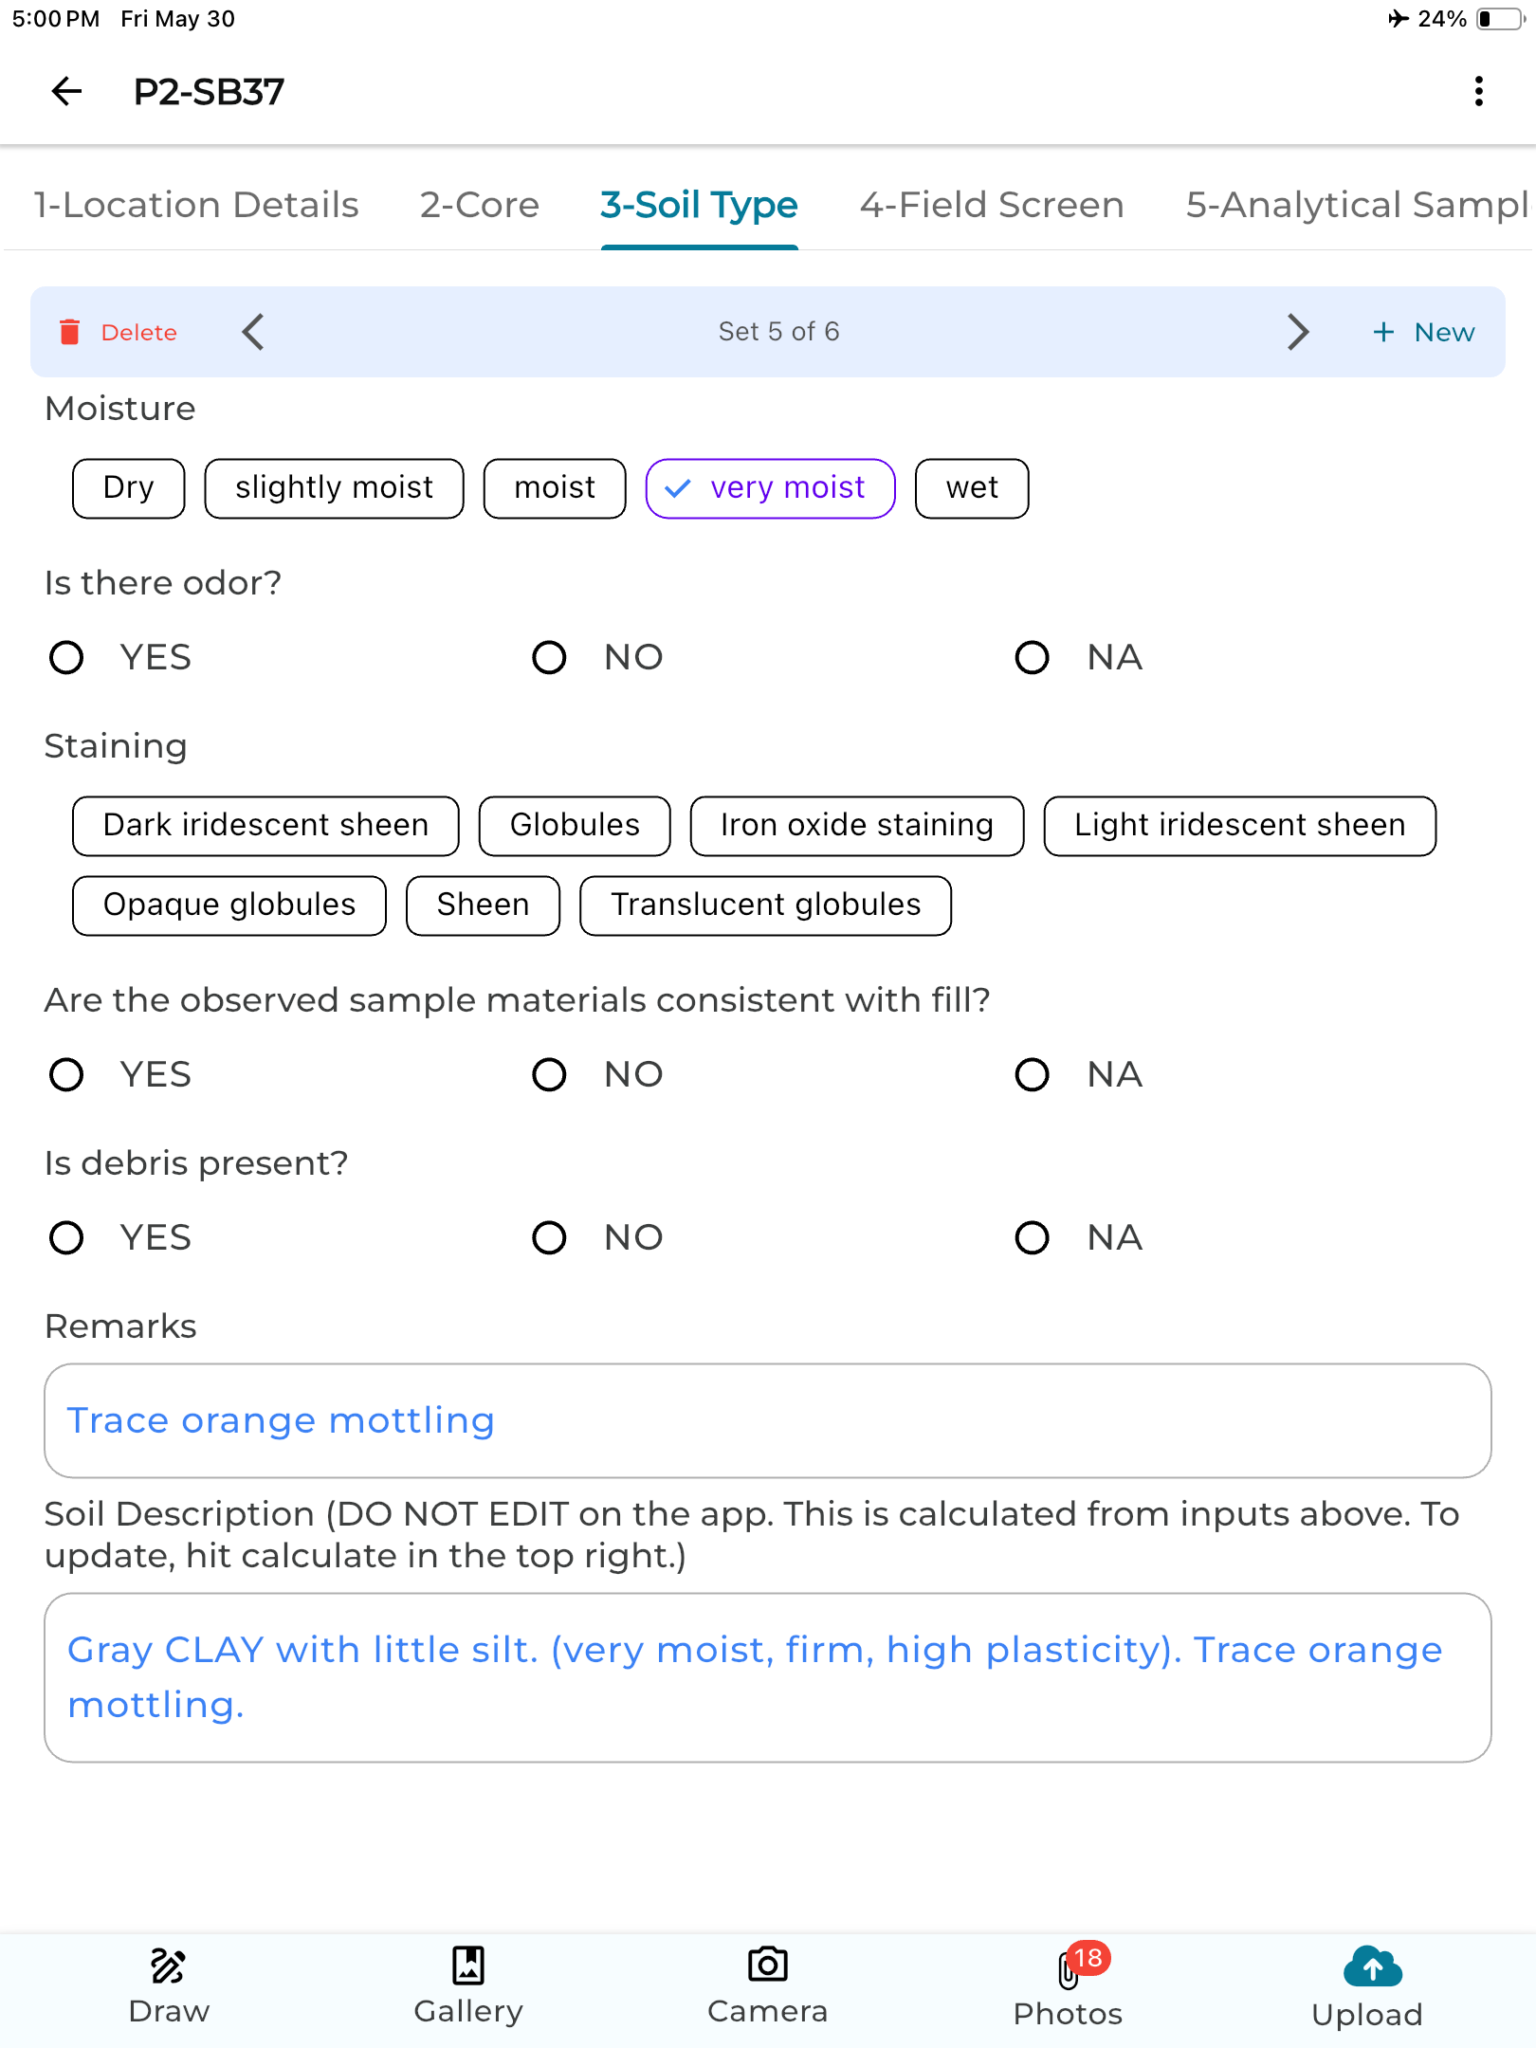Screen dimensions: 1536x2048
Task: Select NO for materials consistent with fill
Action: click(549, 1075)
